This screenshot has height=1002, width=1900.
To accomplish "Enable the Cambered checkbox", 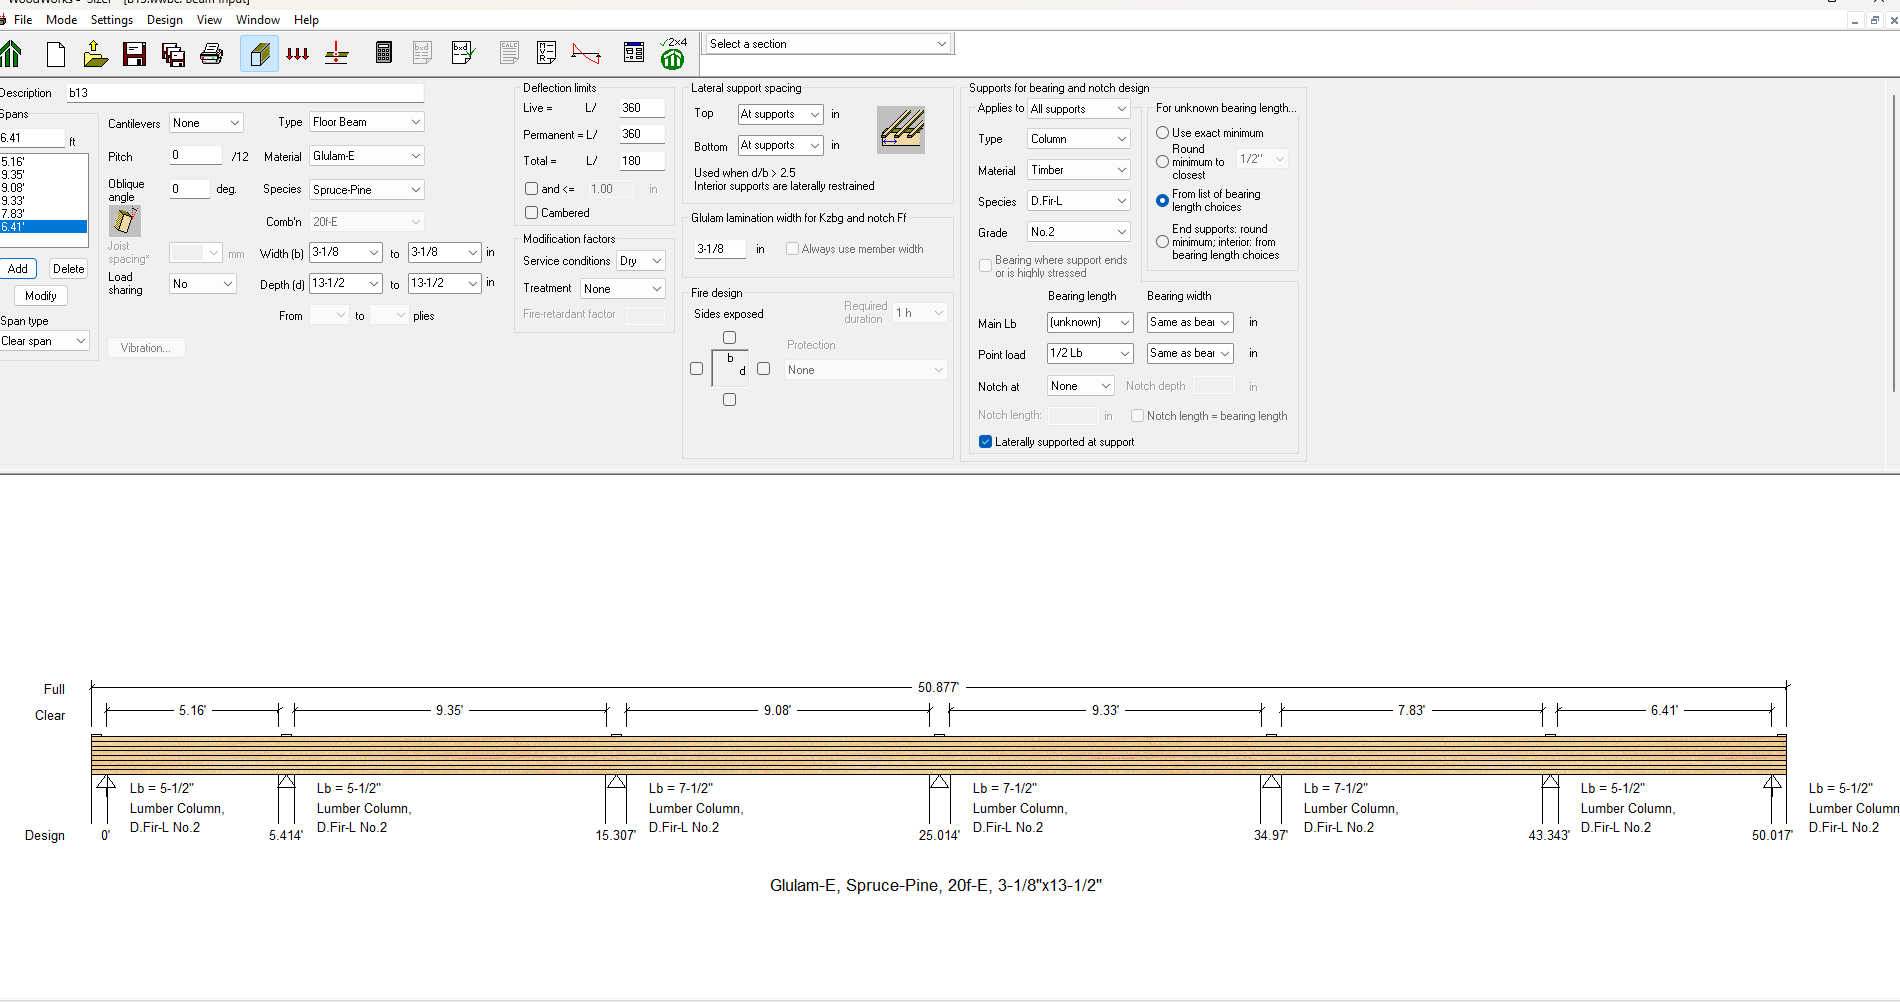I will tap(531, 213).
